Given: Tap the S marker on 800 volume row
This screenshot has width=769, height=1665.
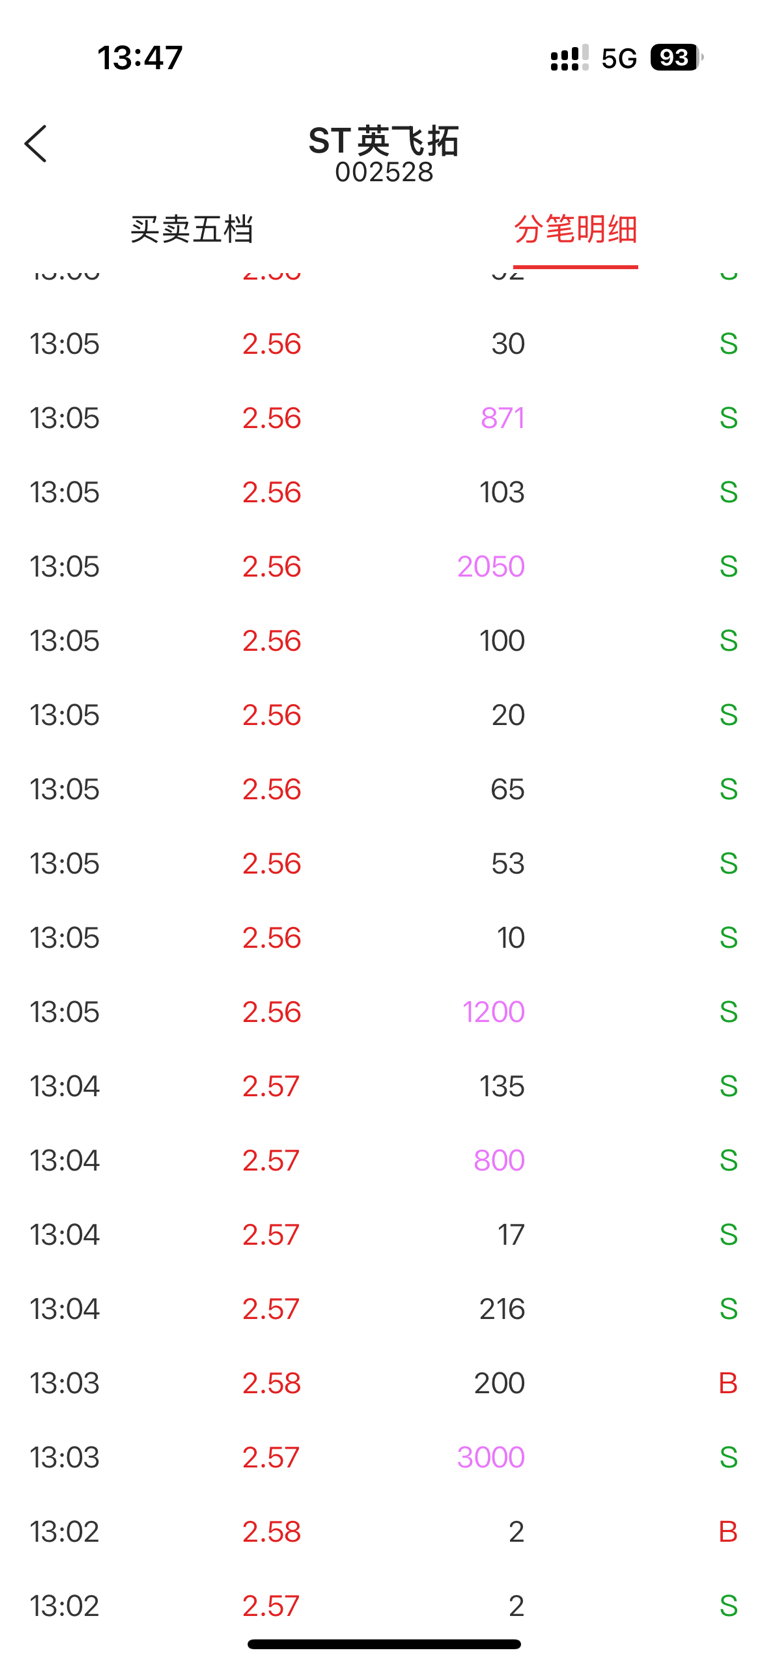Looking at the screenshot, I should pyautogui.click(x=728, y=1160).
